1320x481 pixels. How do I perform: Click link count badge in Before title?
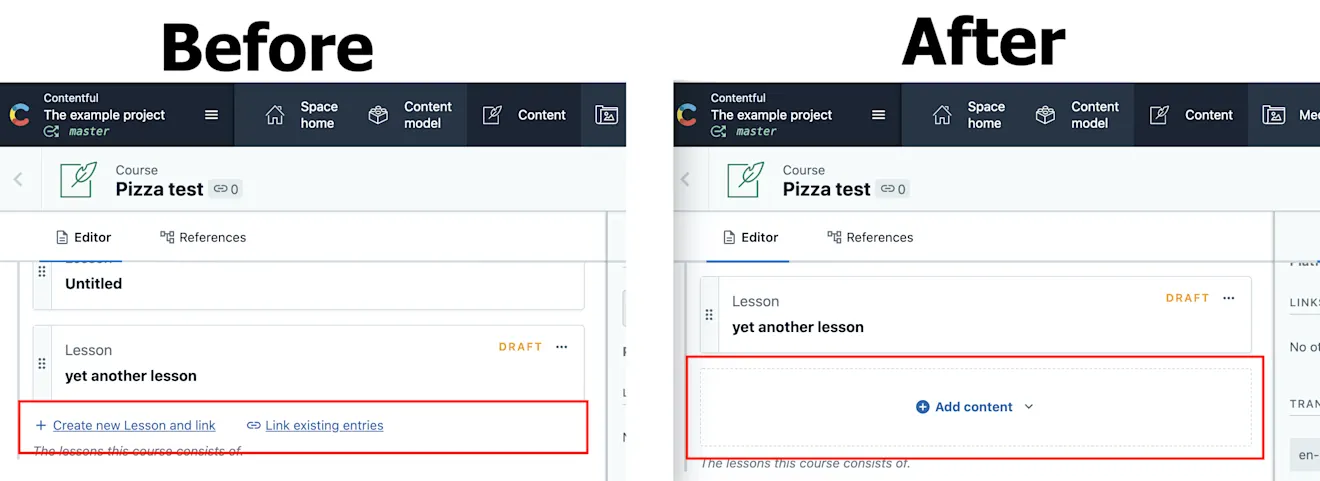pyautogui.click(x=226, y=189)
